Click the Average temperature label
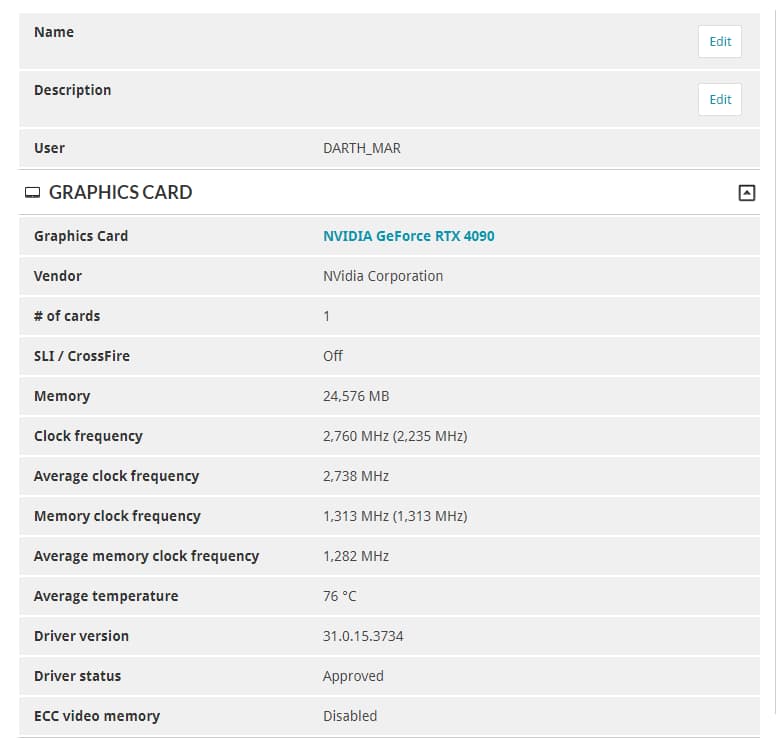The height and width of the screenshot is (742, 776). coord(106,596)
